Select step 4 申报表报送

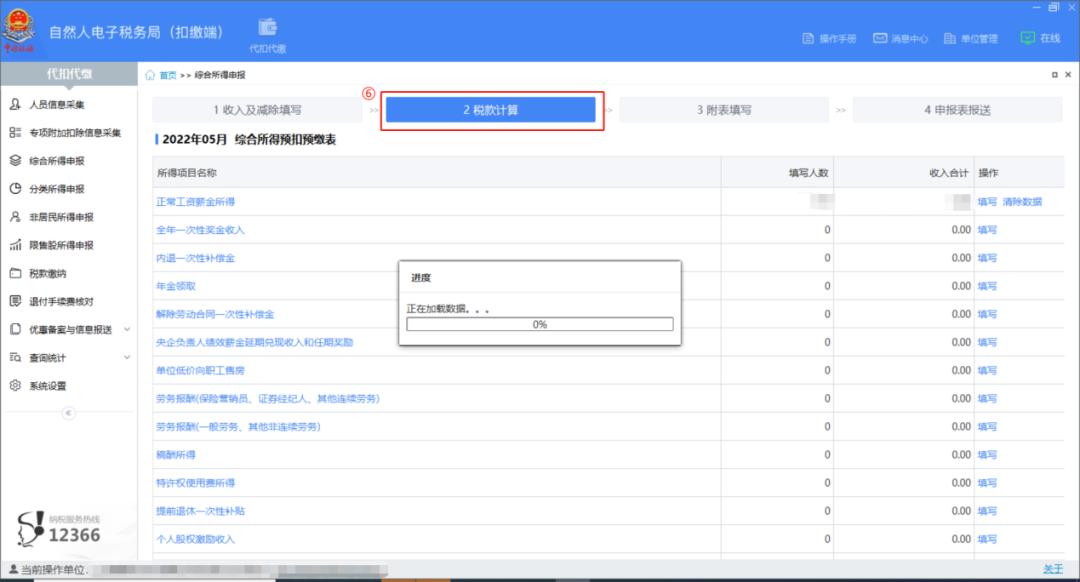pos(957,110)
